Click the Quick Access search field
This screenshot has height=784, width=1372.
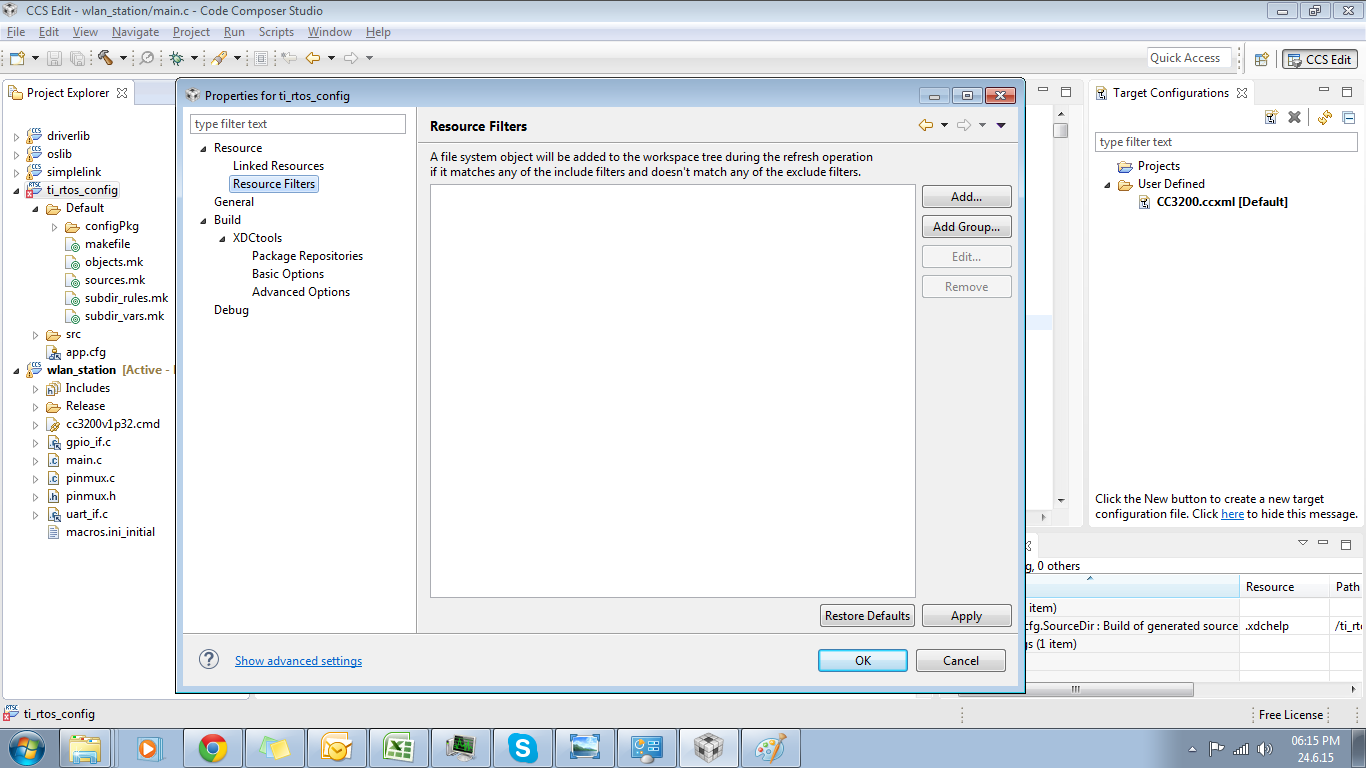(x=1189, y=58)
